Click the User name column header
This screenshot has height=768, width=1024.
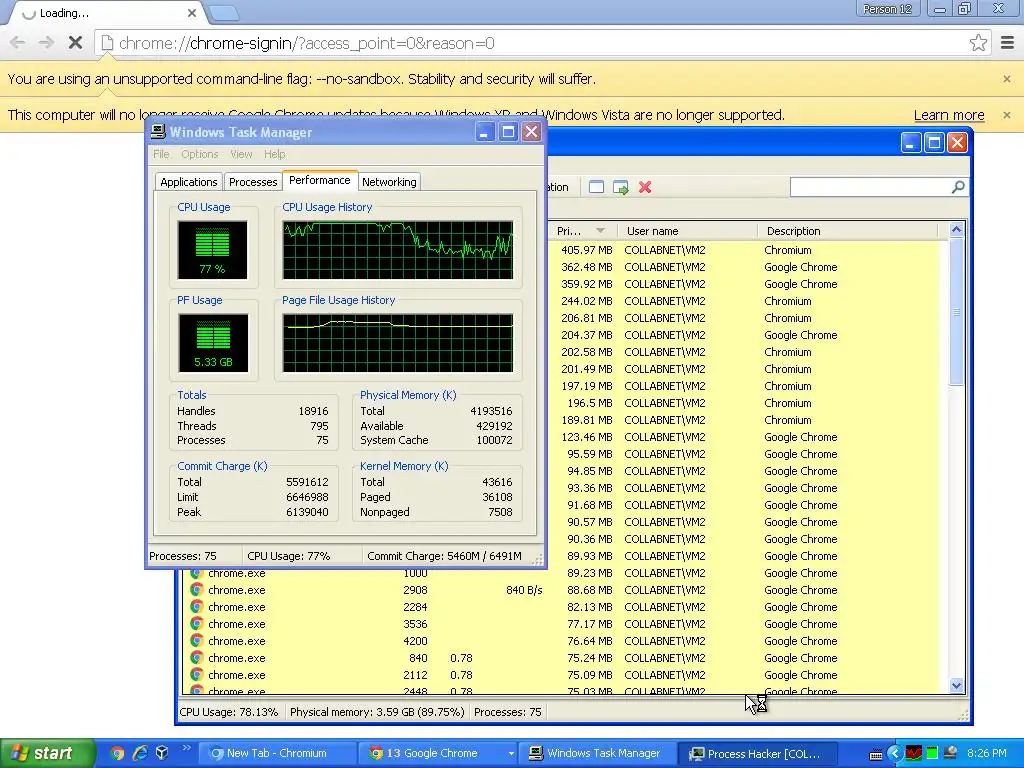688,231
